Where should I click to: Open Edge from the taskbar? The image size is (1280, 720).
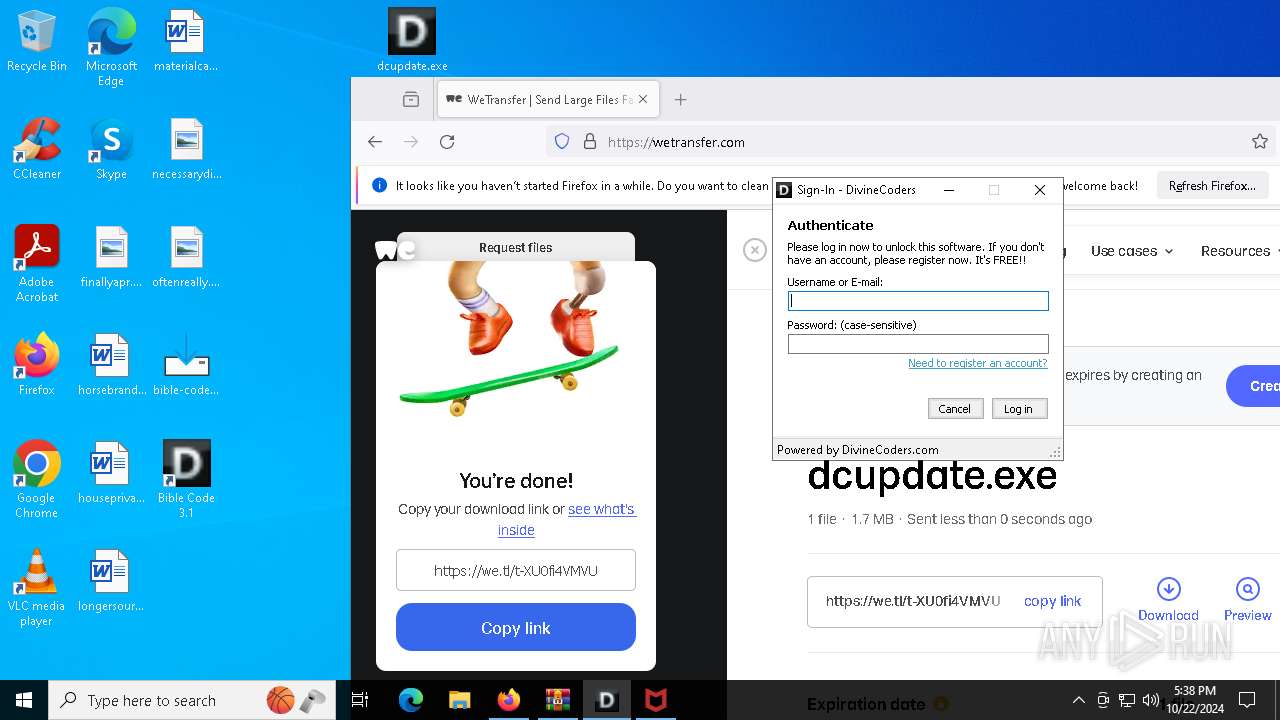(411, 700)
